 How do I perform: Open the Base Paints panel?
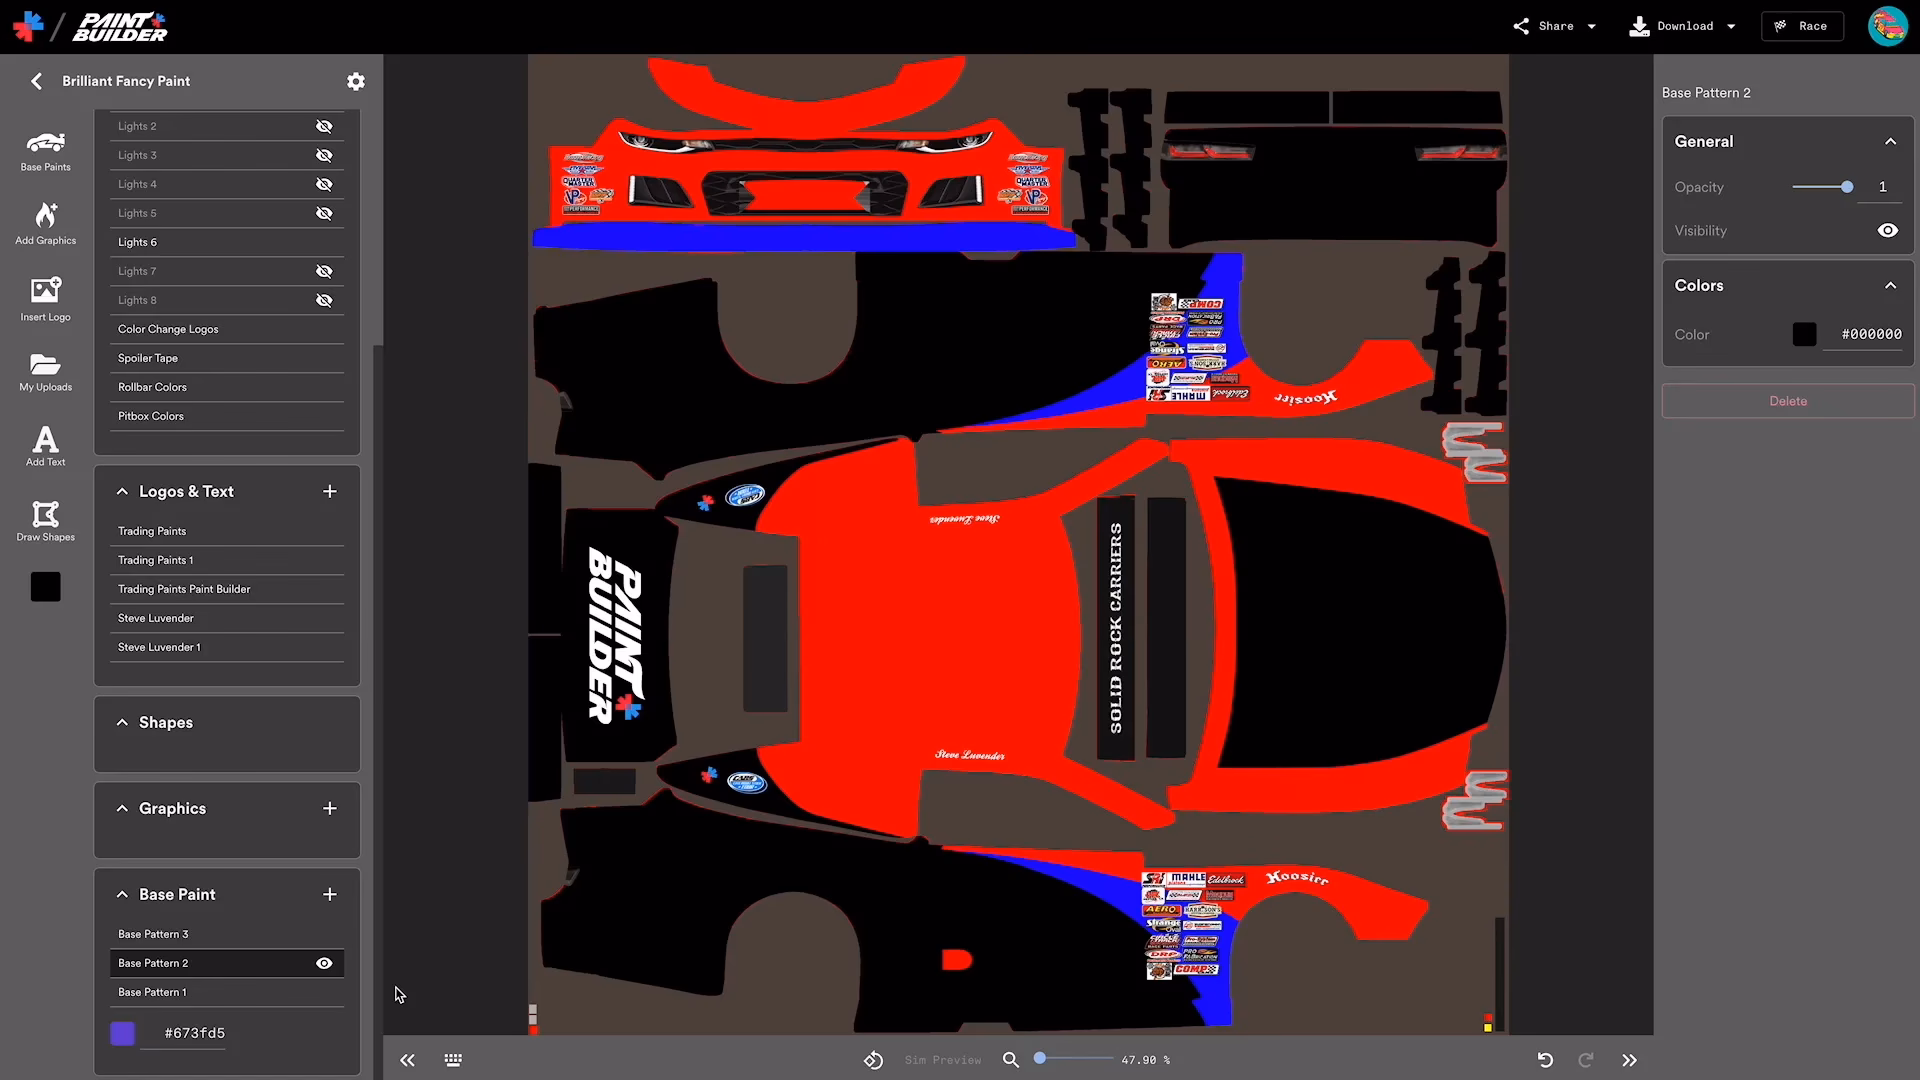(45, 151)
